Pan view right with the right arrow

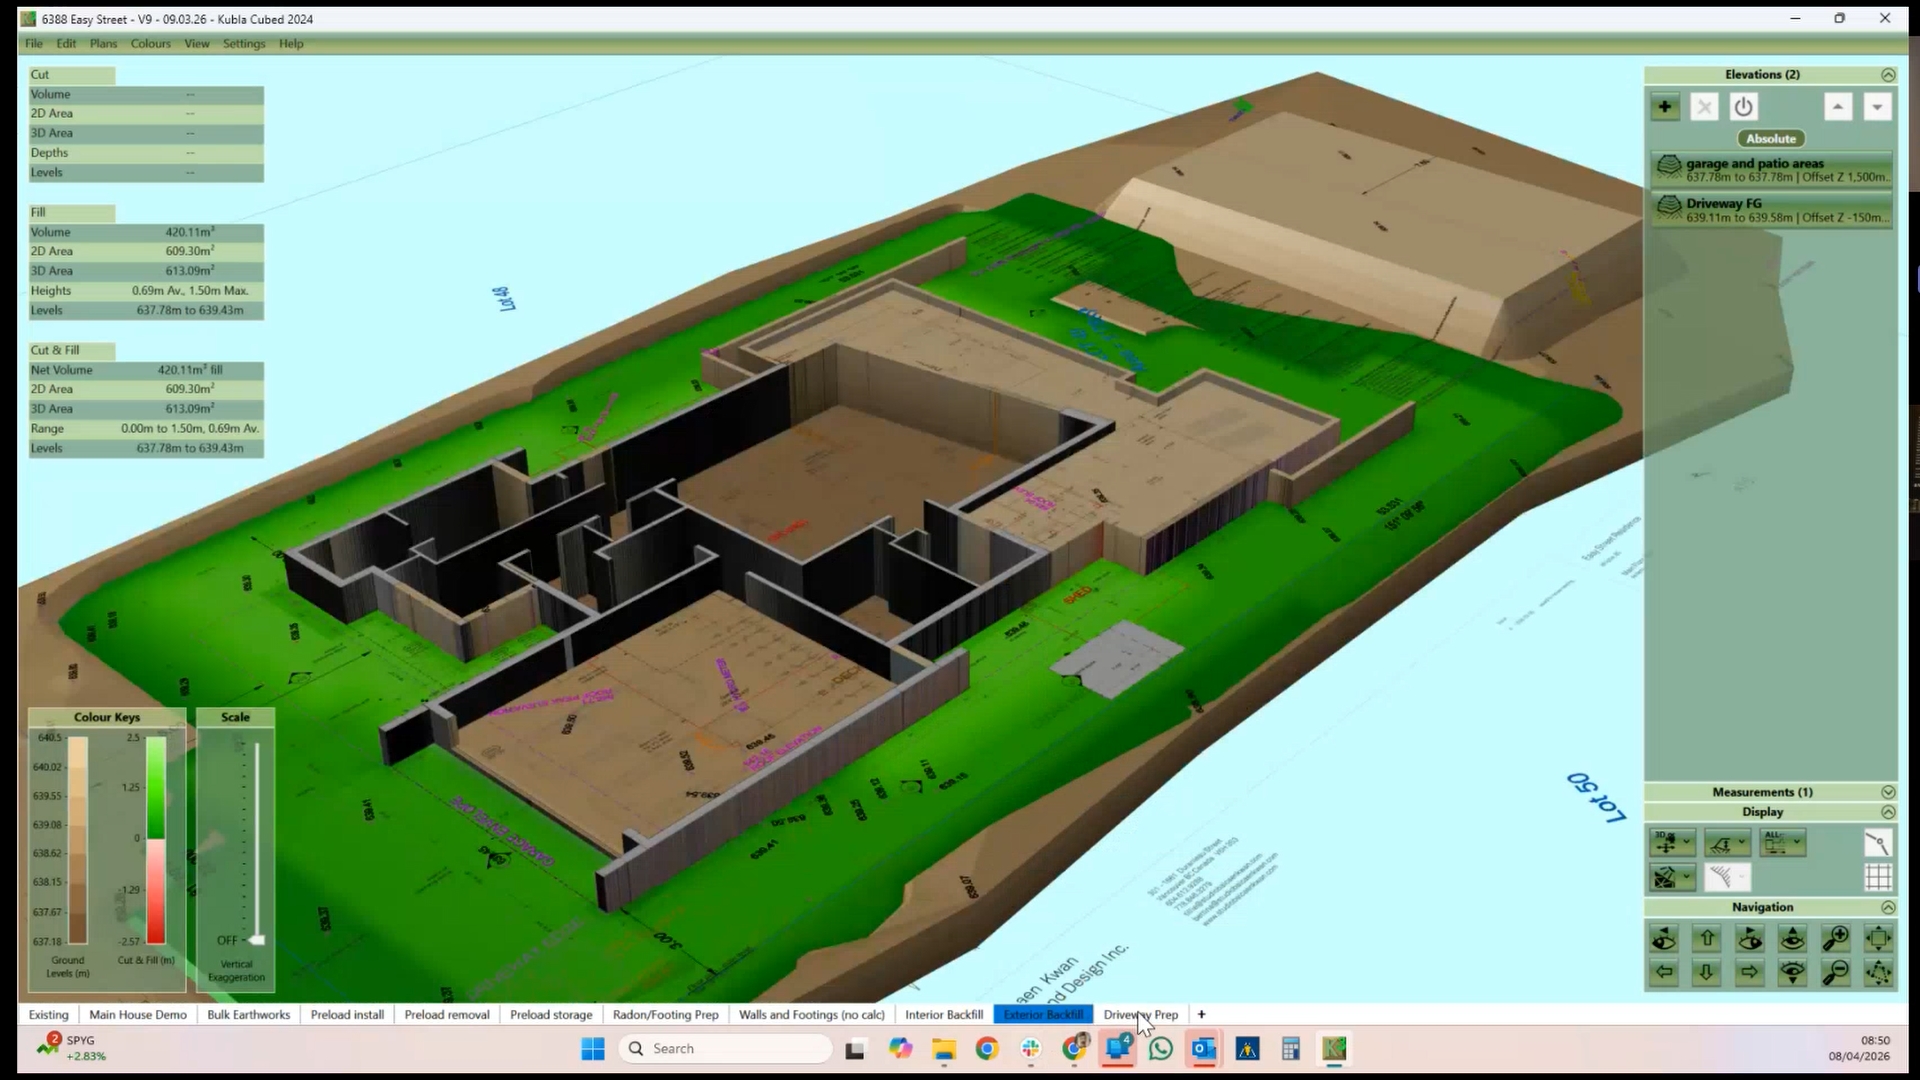1749,972
